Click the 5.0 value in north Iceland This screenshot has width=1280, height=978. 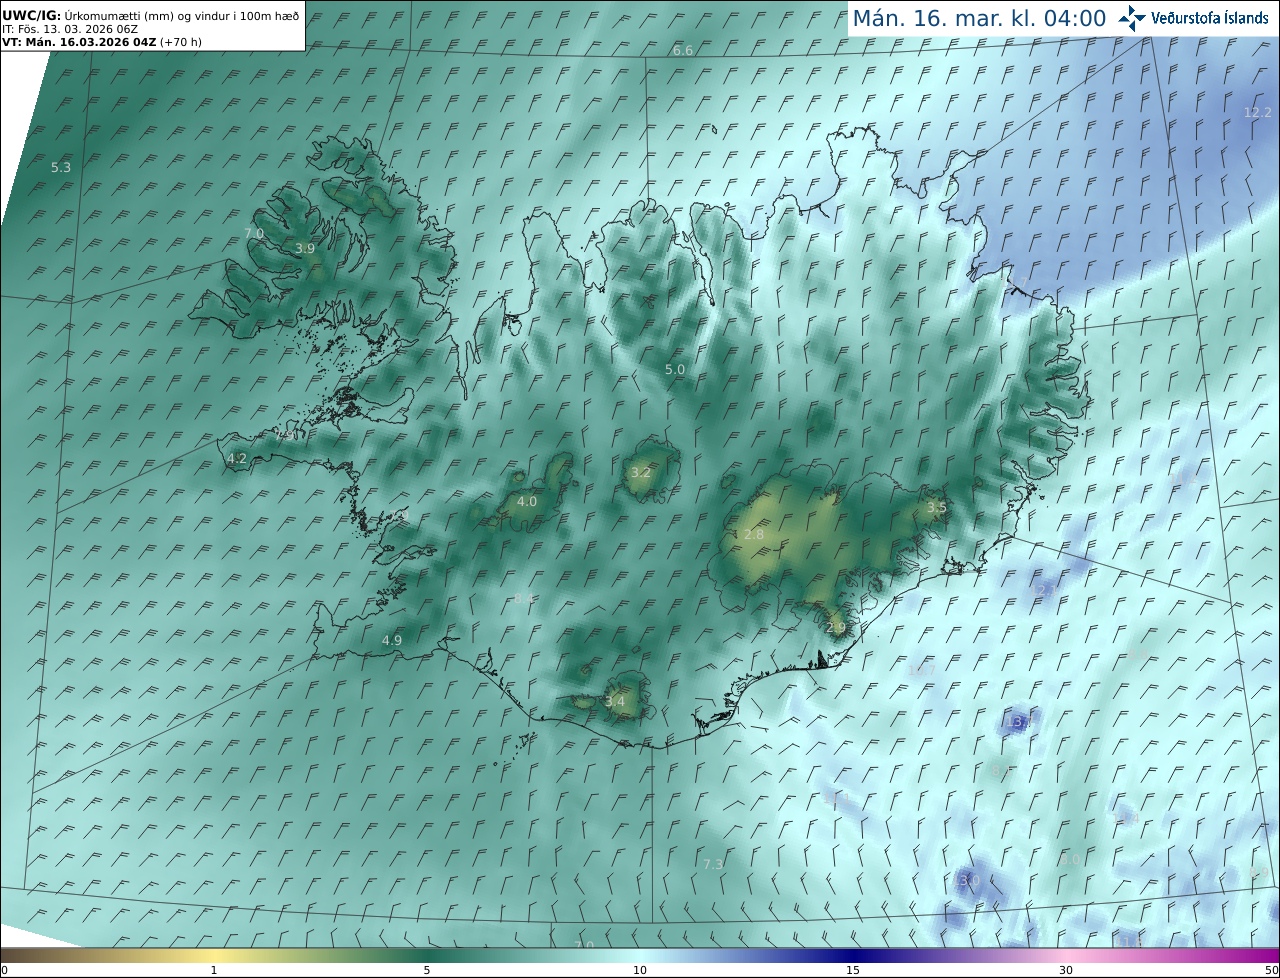pos(675,369)
